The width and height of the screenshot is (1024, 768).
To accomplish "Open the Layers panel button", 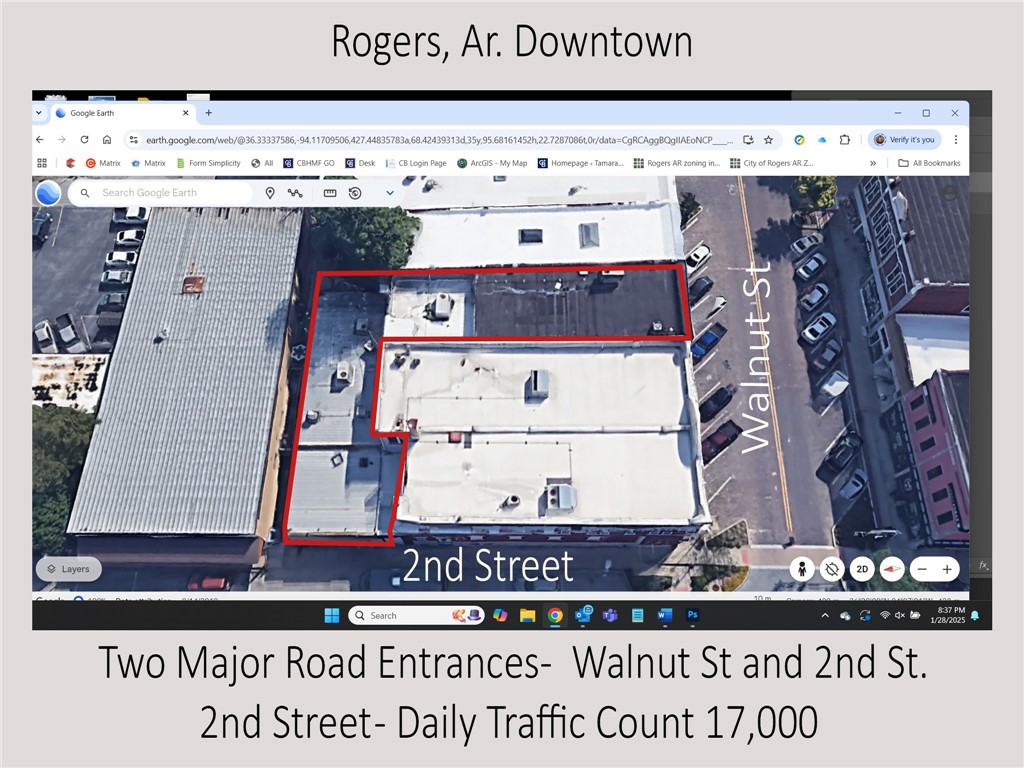I will [x=69, y=569].
